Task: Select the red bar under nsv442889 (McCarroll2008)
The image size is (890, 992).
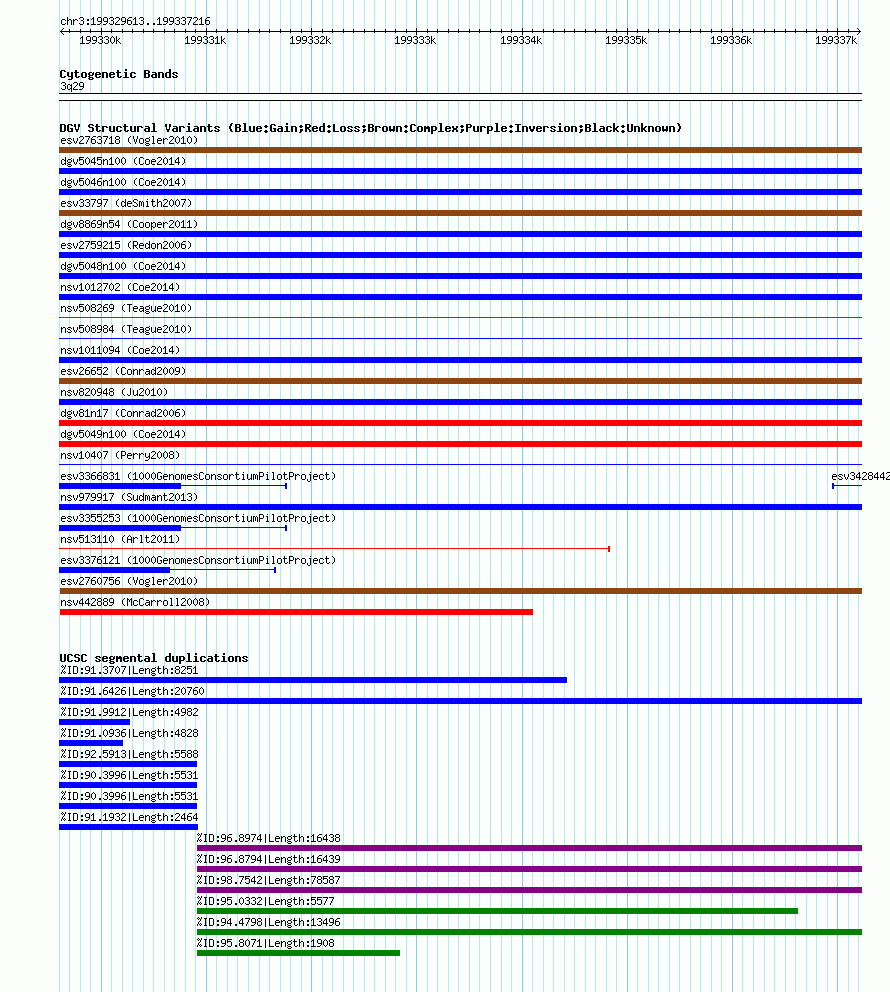Action: (x=296, y=612)
